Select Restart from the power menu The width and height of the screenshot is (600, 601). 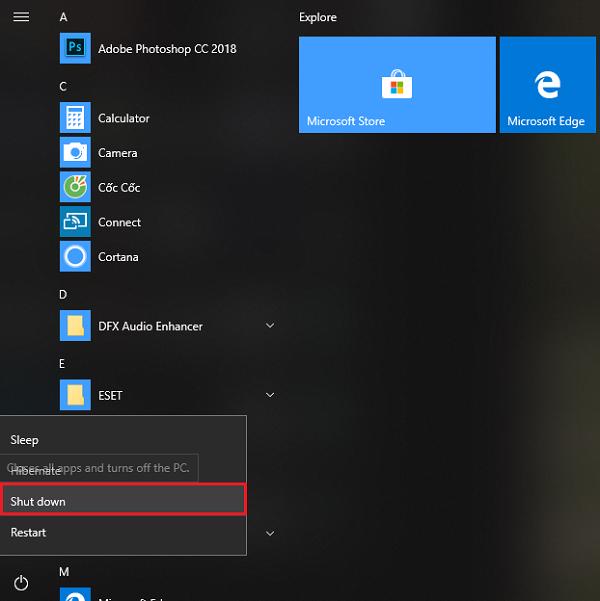[x=28, y=533]
